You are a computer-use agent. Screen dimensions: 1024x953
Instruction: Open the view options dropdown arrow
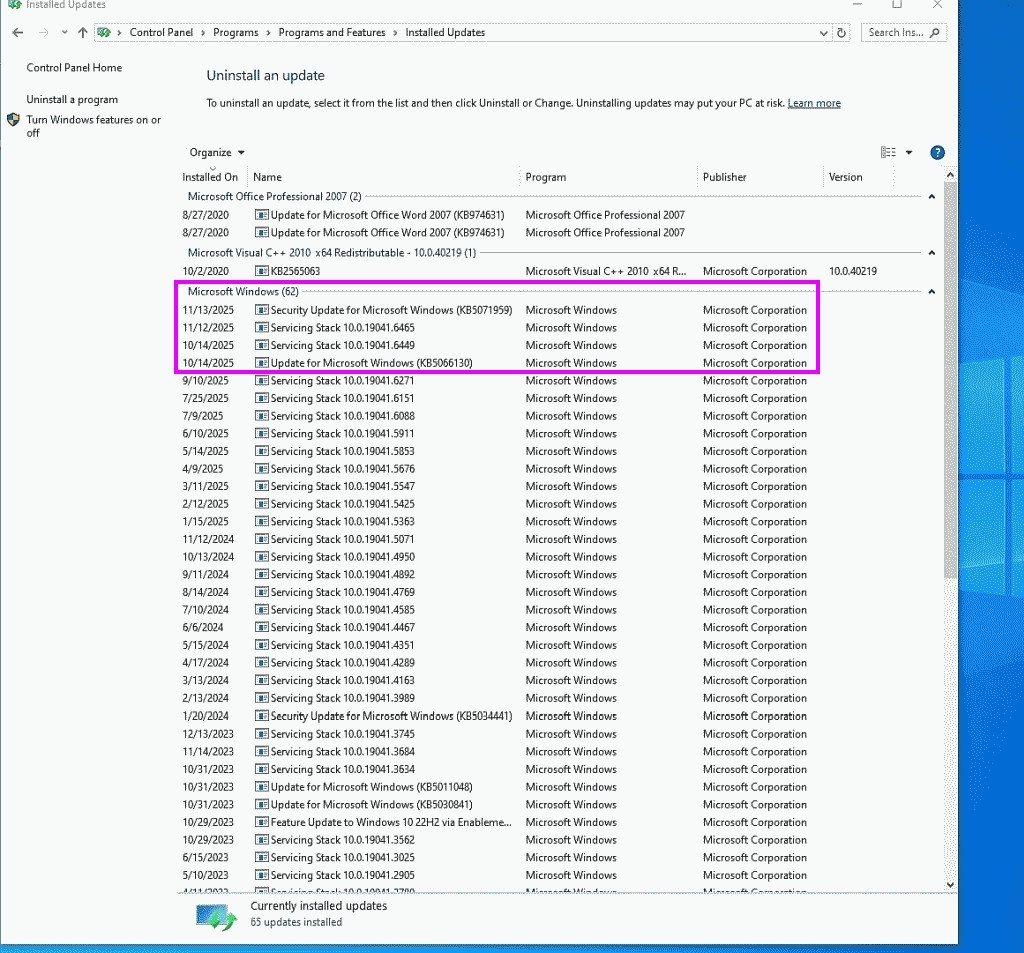909,152
